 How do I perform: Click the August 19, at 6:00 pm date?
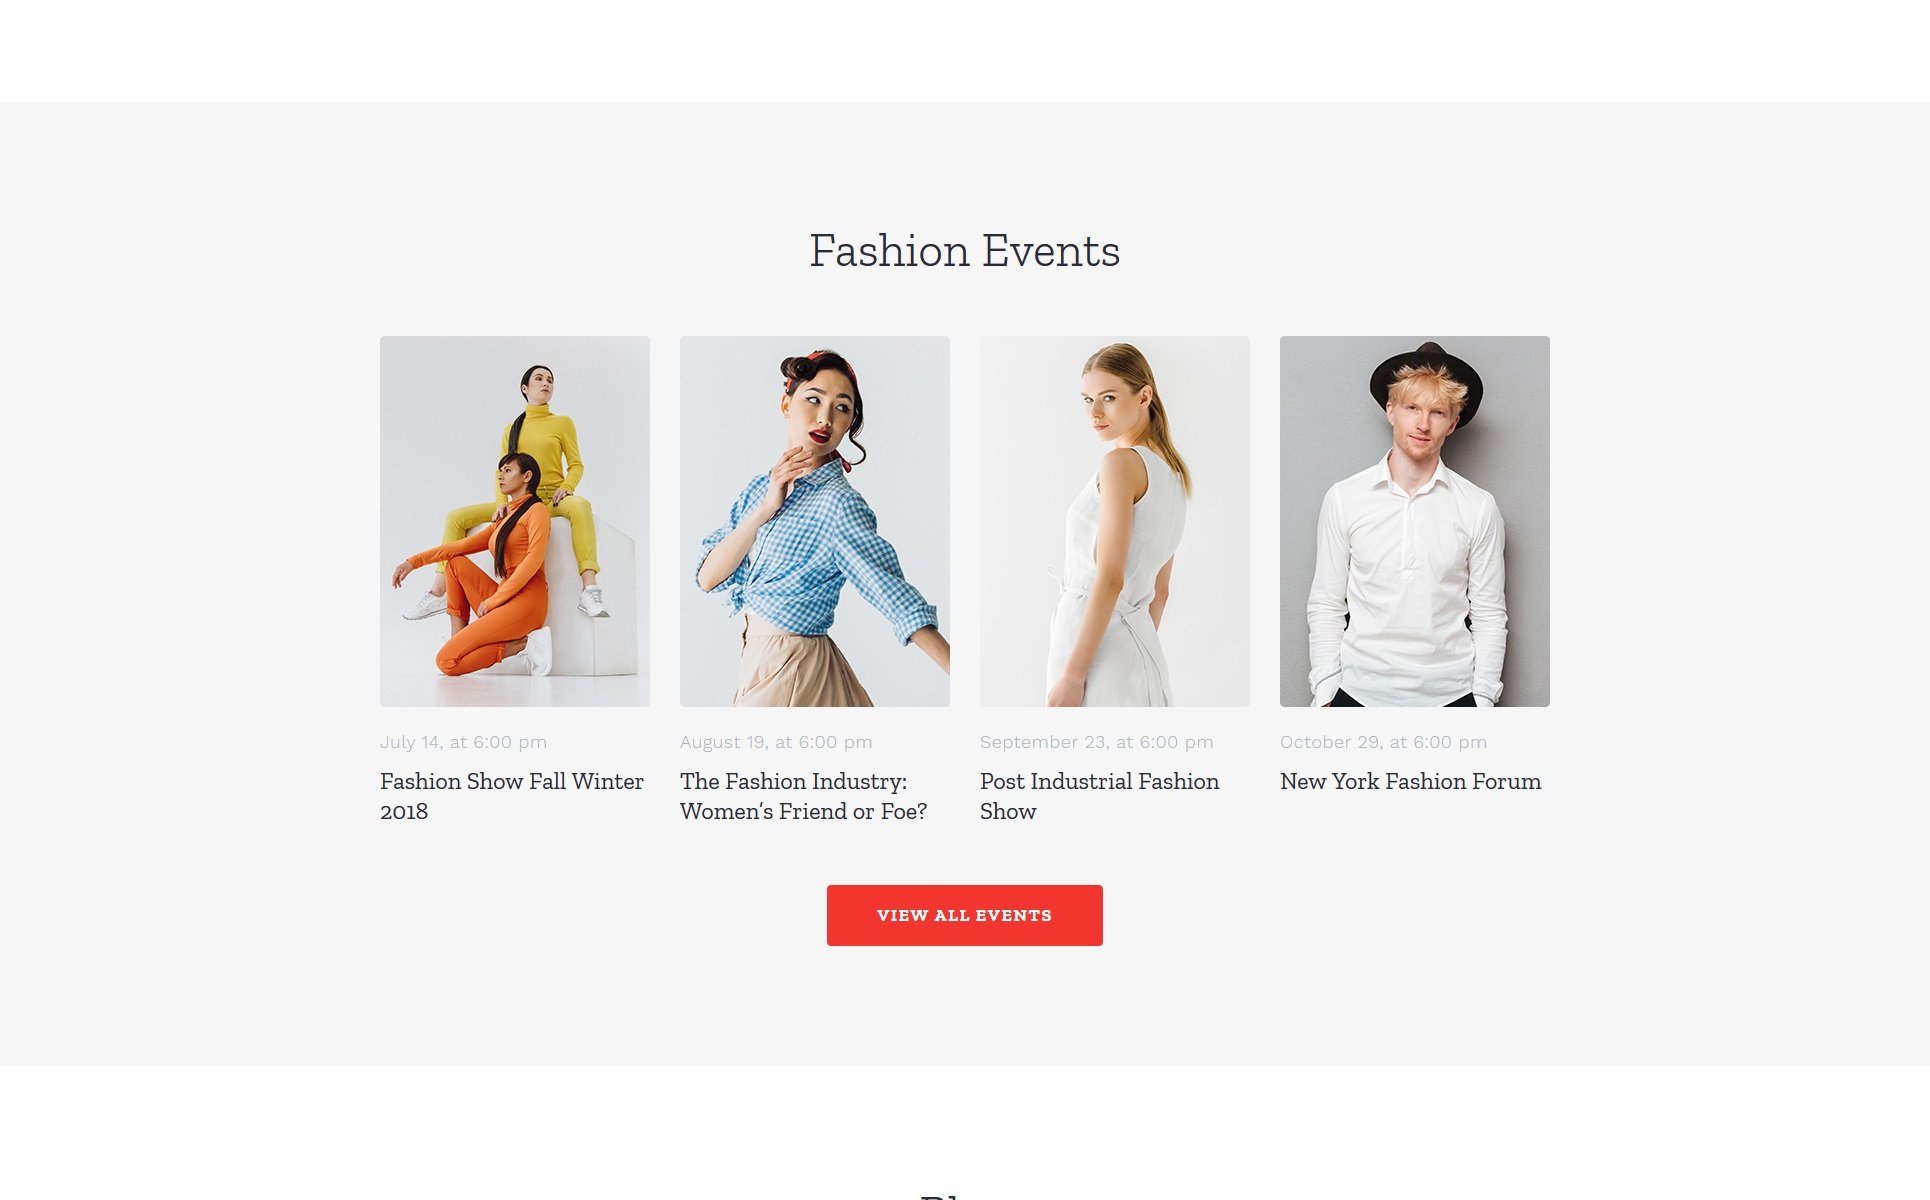(x=776, y=742)
